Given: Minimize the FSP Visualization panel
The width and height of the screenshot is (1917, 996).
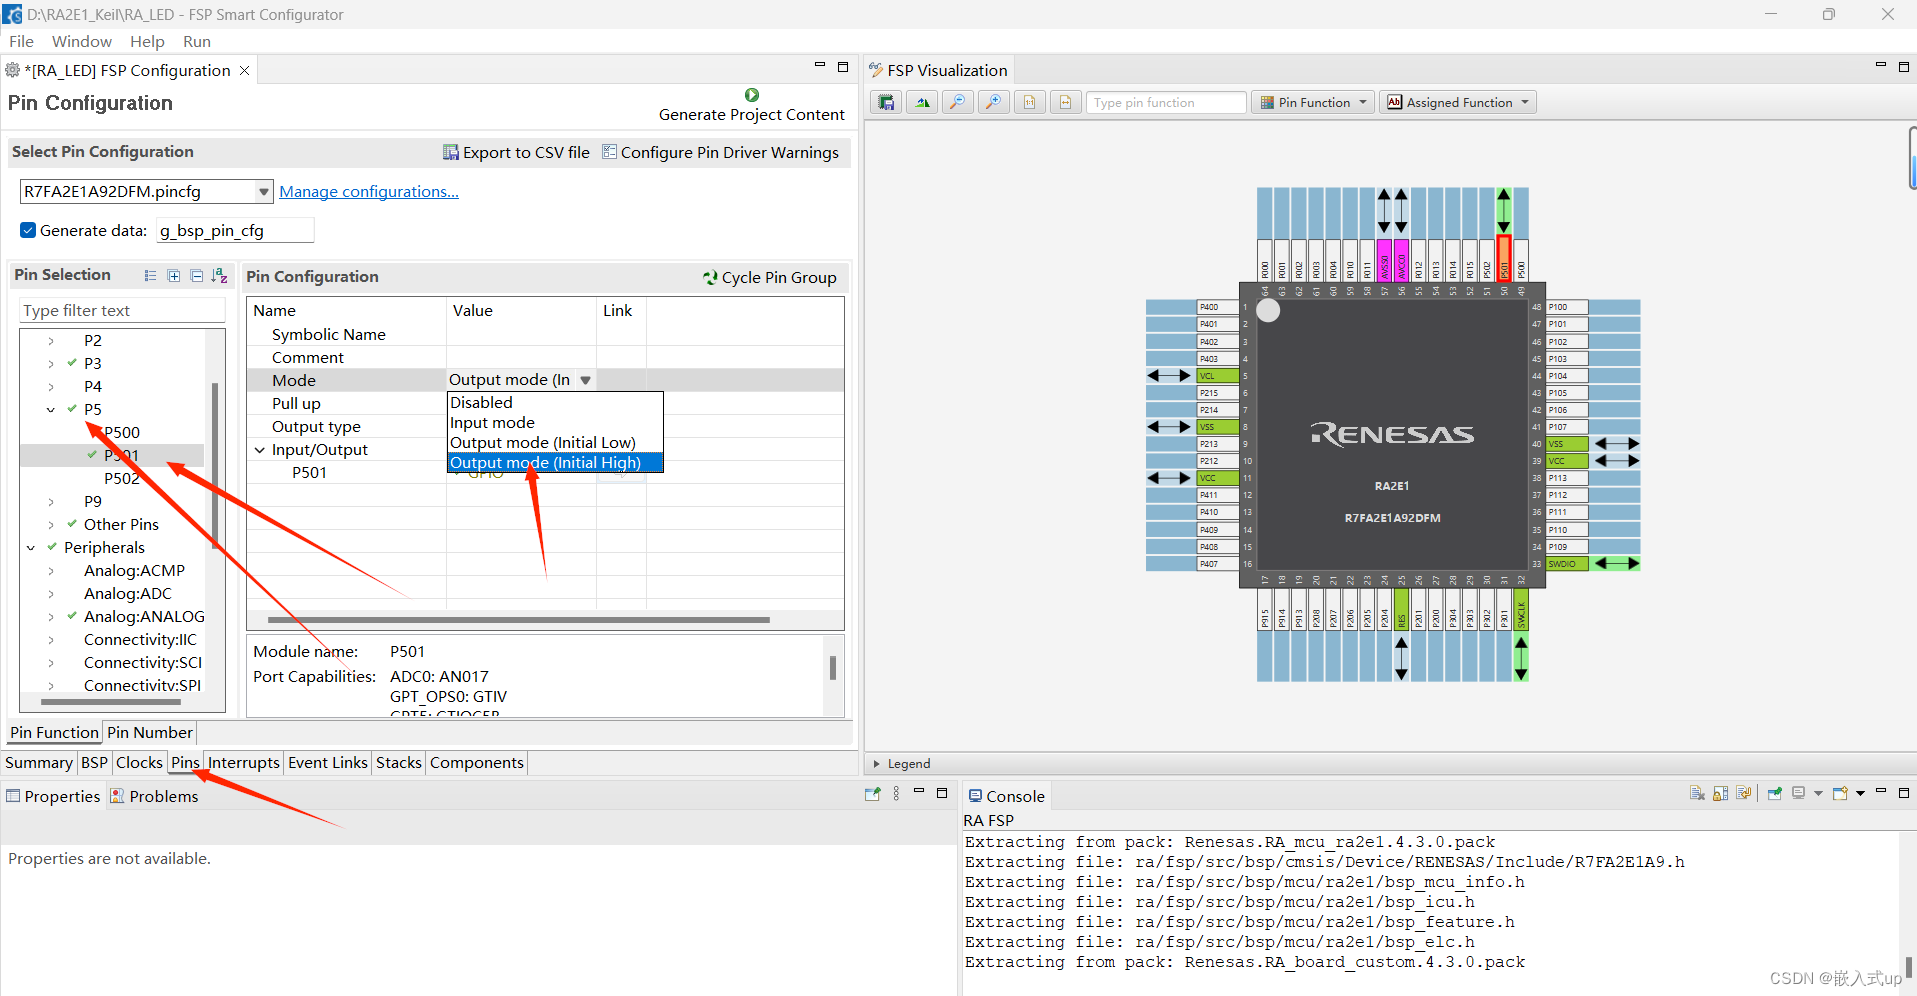Looking at the screenshot, I should tap(1880, 66).
